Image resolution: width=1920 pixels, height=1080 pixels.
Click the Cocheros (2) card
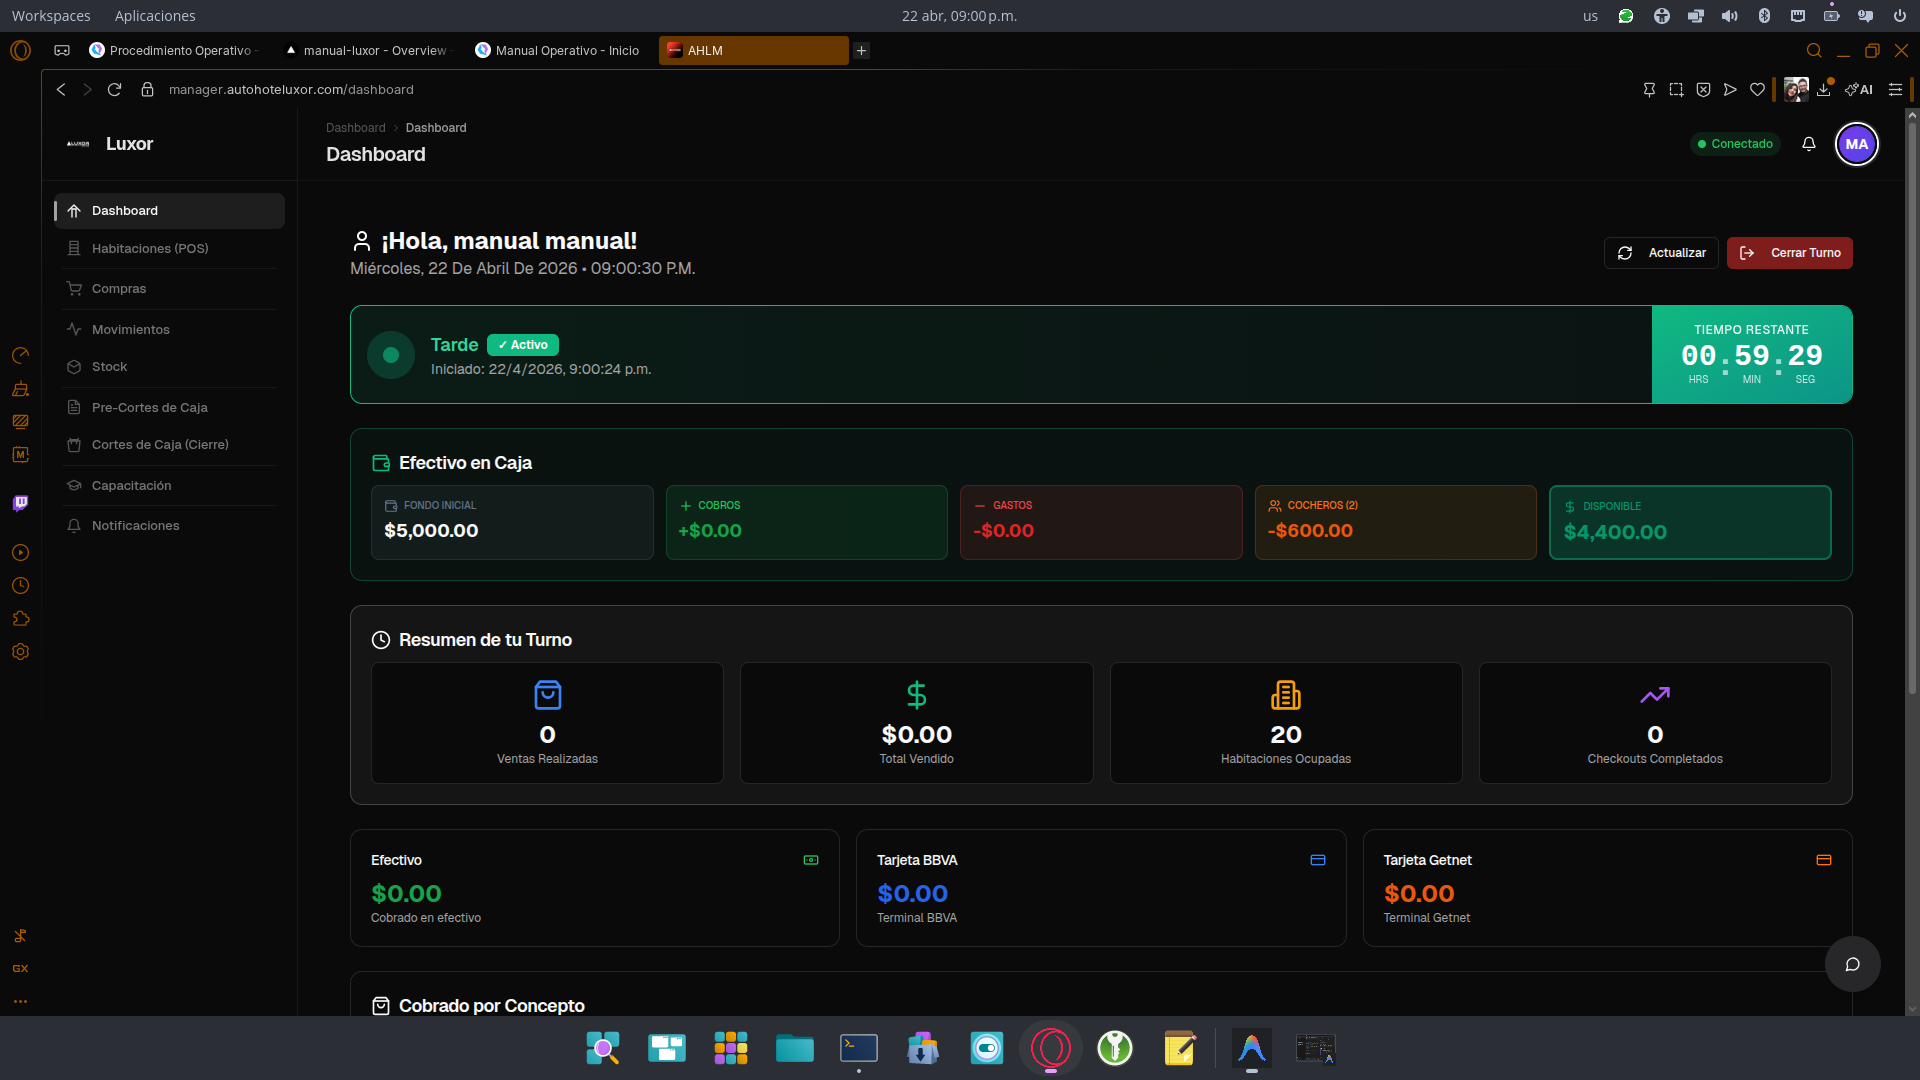[1395, 522]
